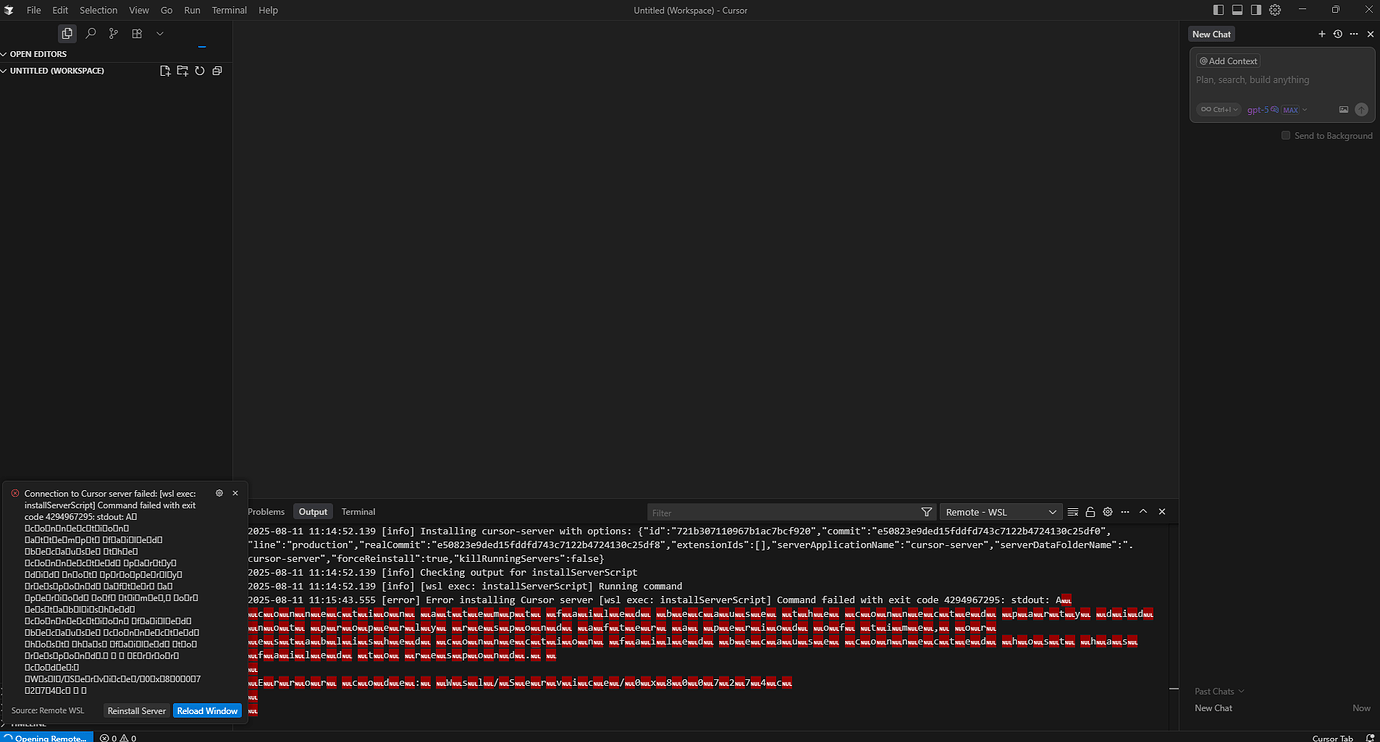The width and height of the screenshot is (1380, 742).
Task: Refresh the Untitled workspace explorer
Action: [x=200, y=70]
